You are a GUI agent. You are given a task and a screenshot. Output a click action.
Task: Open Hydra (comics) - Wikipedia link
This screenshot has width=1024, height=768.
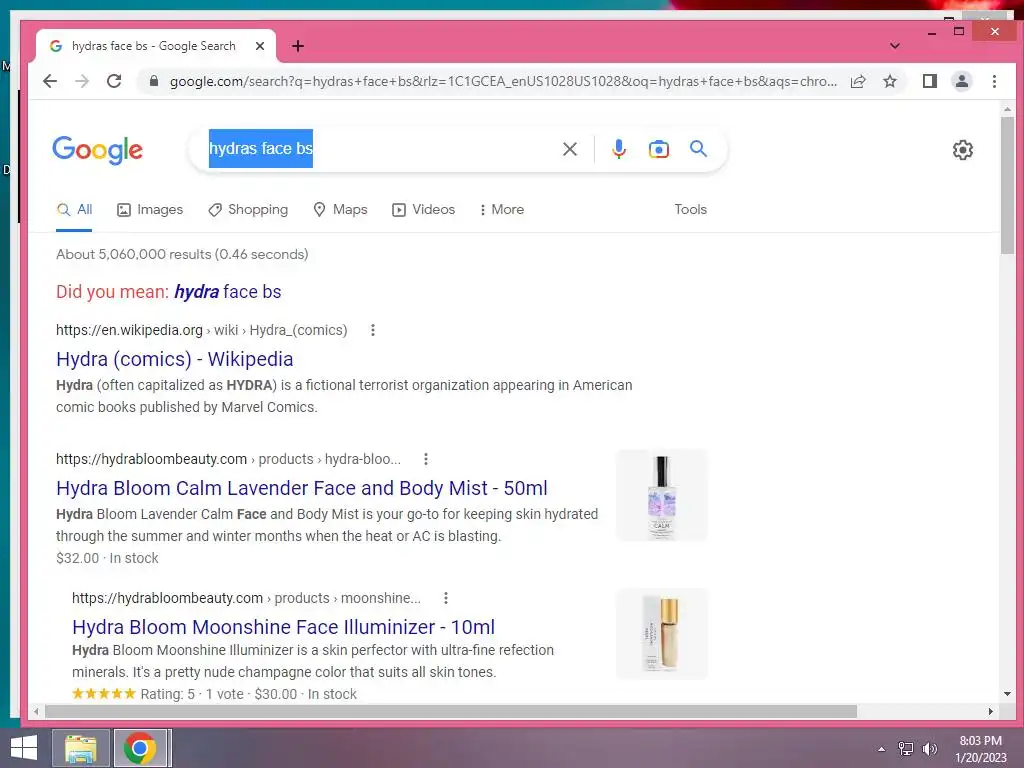pyautogui.click(x=174, y=359)
